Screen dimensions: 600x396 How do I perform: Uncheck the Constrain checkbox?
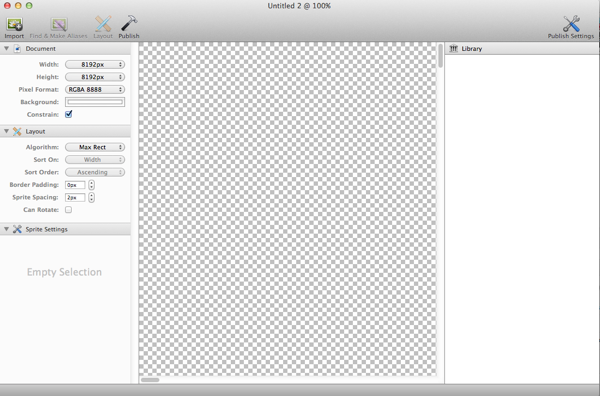[x=68, y=114]
